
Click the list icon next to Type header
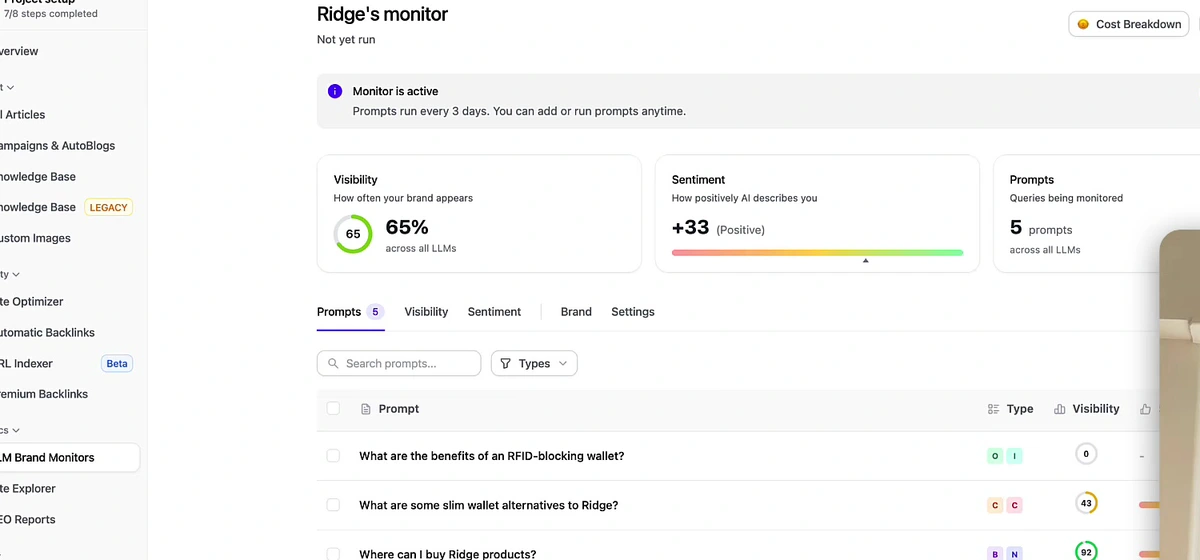tap(993, 409)
